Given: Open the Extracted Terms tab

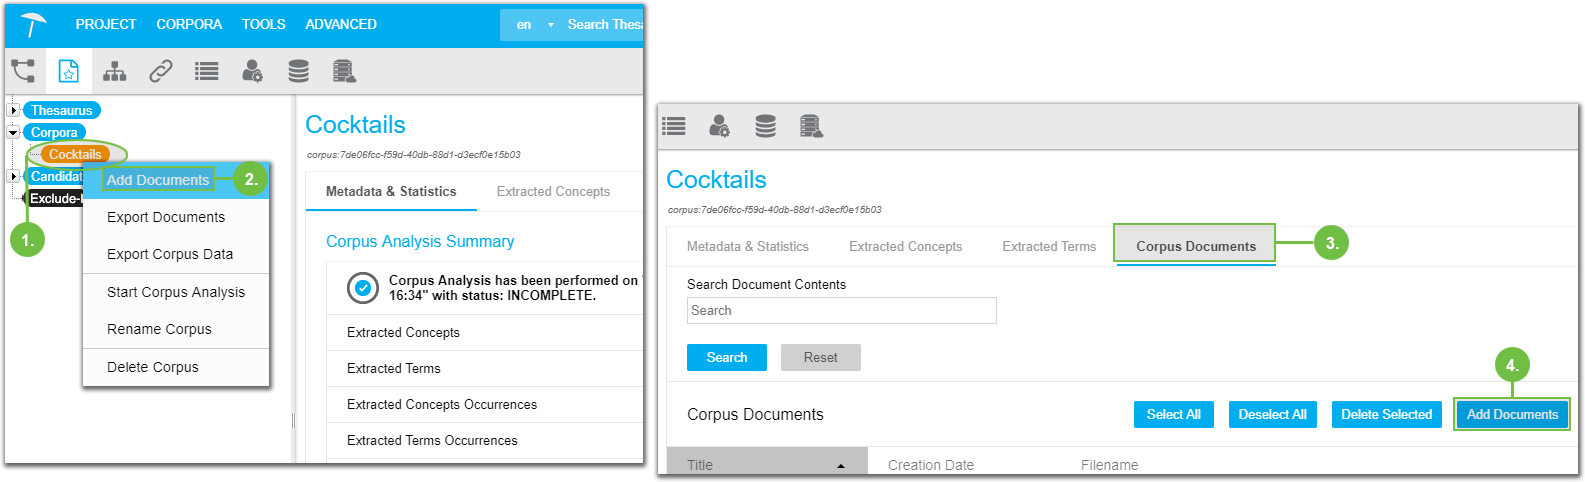Looking at the screenshot, I should 1049,246.
